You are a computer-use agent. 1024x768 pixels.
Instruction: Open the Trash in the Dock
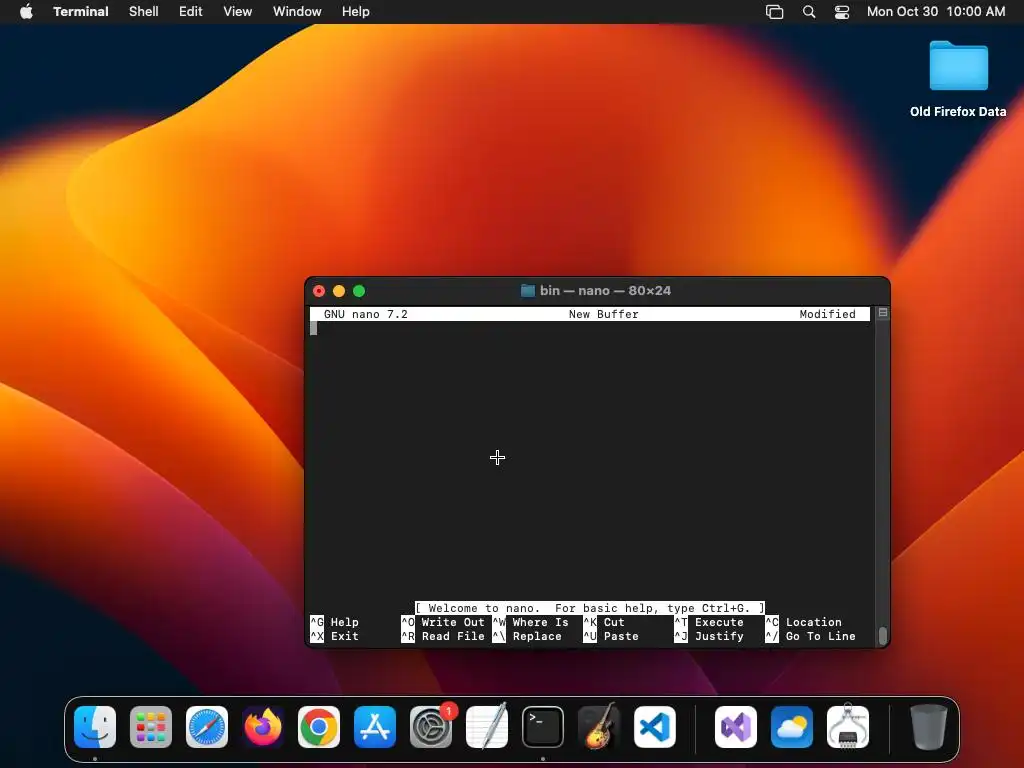click(929, 727)
